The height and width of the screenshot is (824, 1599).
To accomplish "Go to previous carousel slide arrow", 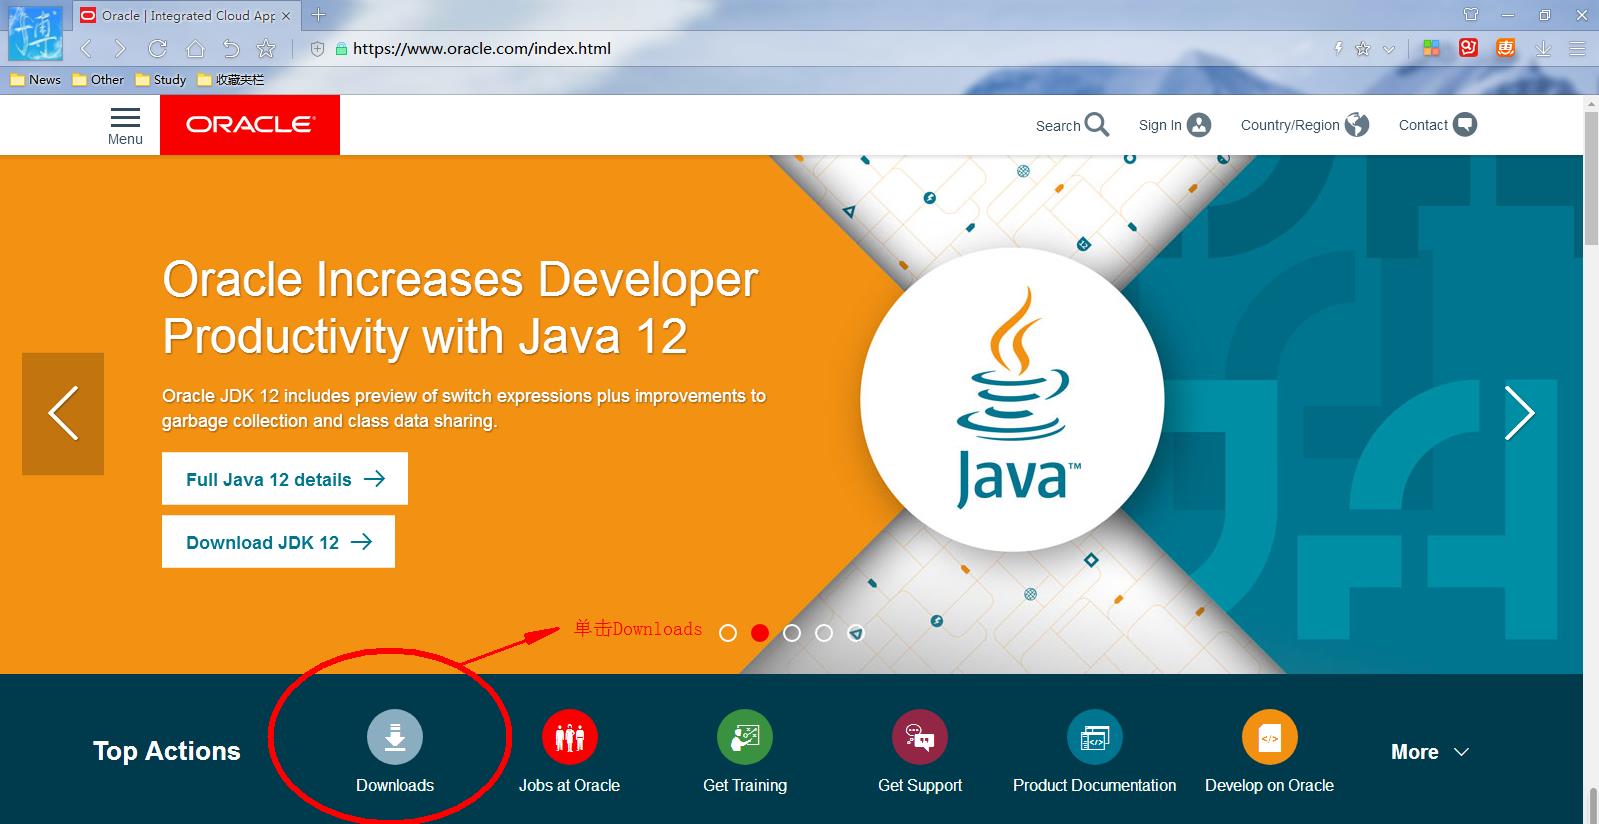I will (63, 413).
